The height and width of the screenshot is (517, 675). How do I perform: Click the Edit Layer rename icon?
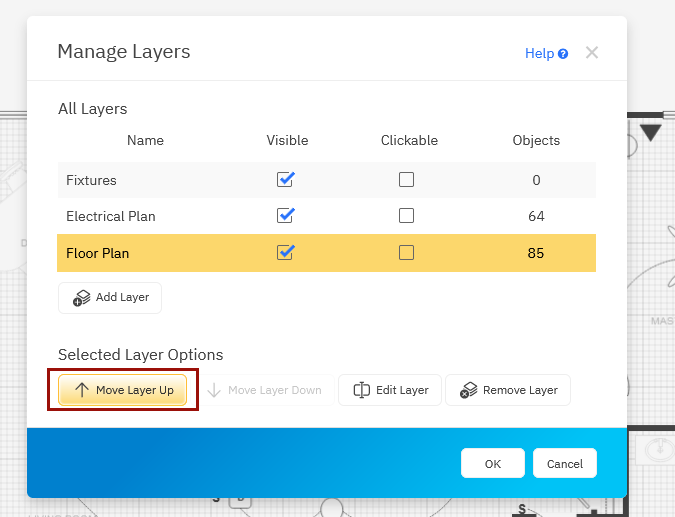click(361, 390)
